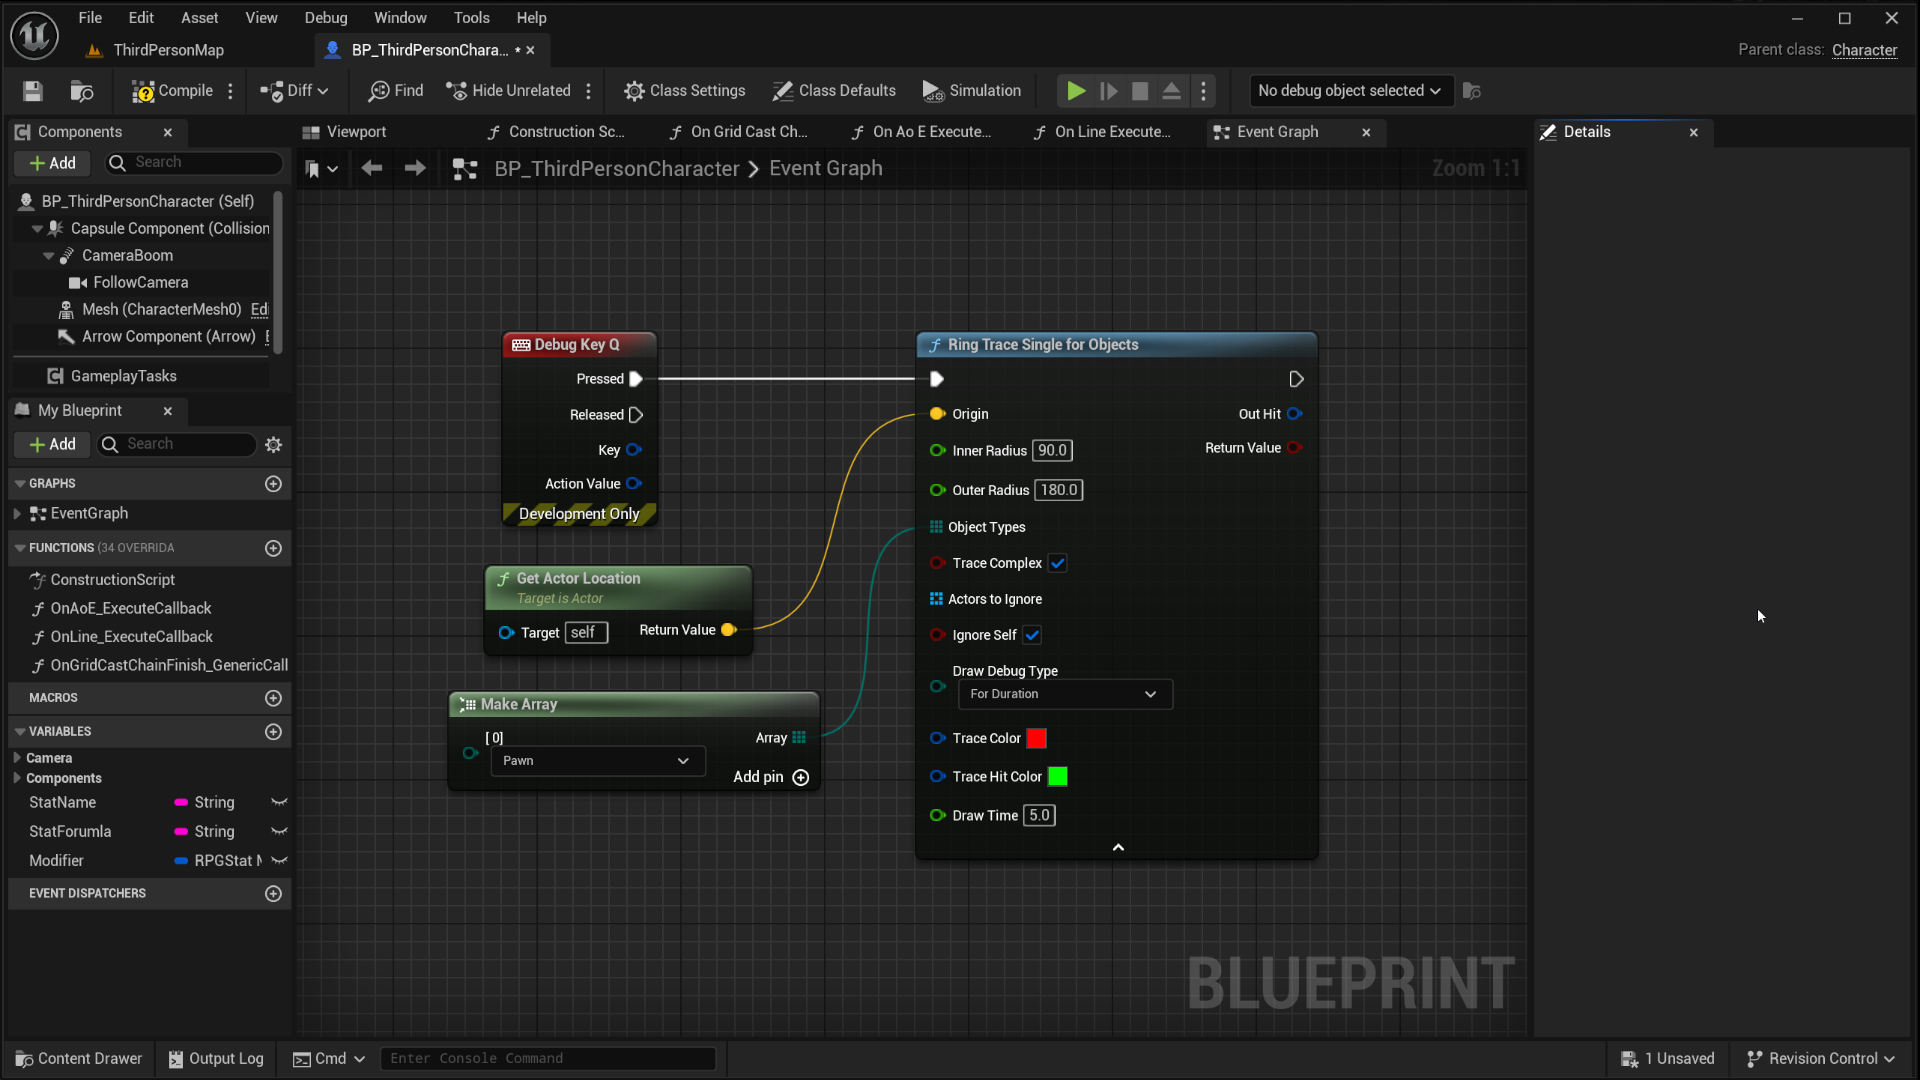Click the Eject from player button
1920x1080 pixels.
(1171, 91)
